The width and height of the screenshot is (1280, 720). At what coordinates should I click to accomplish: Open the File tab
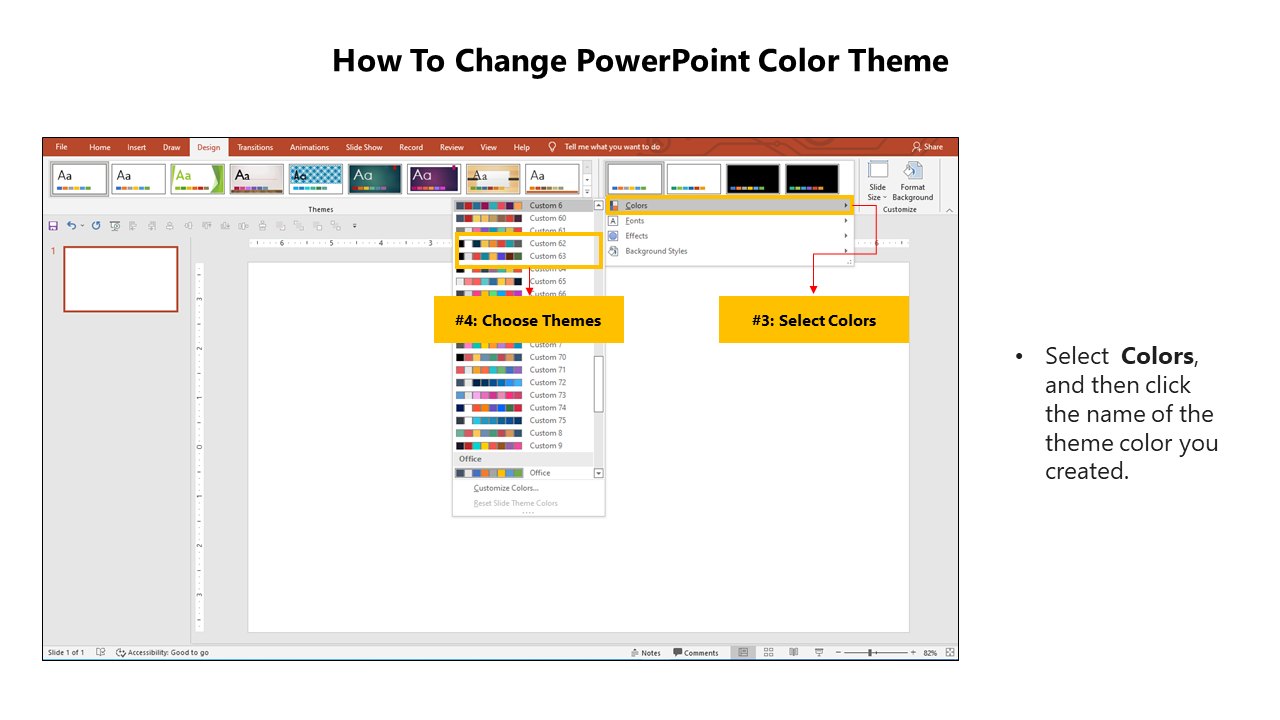62,147
